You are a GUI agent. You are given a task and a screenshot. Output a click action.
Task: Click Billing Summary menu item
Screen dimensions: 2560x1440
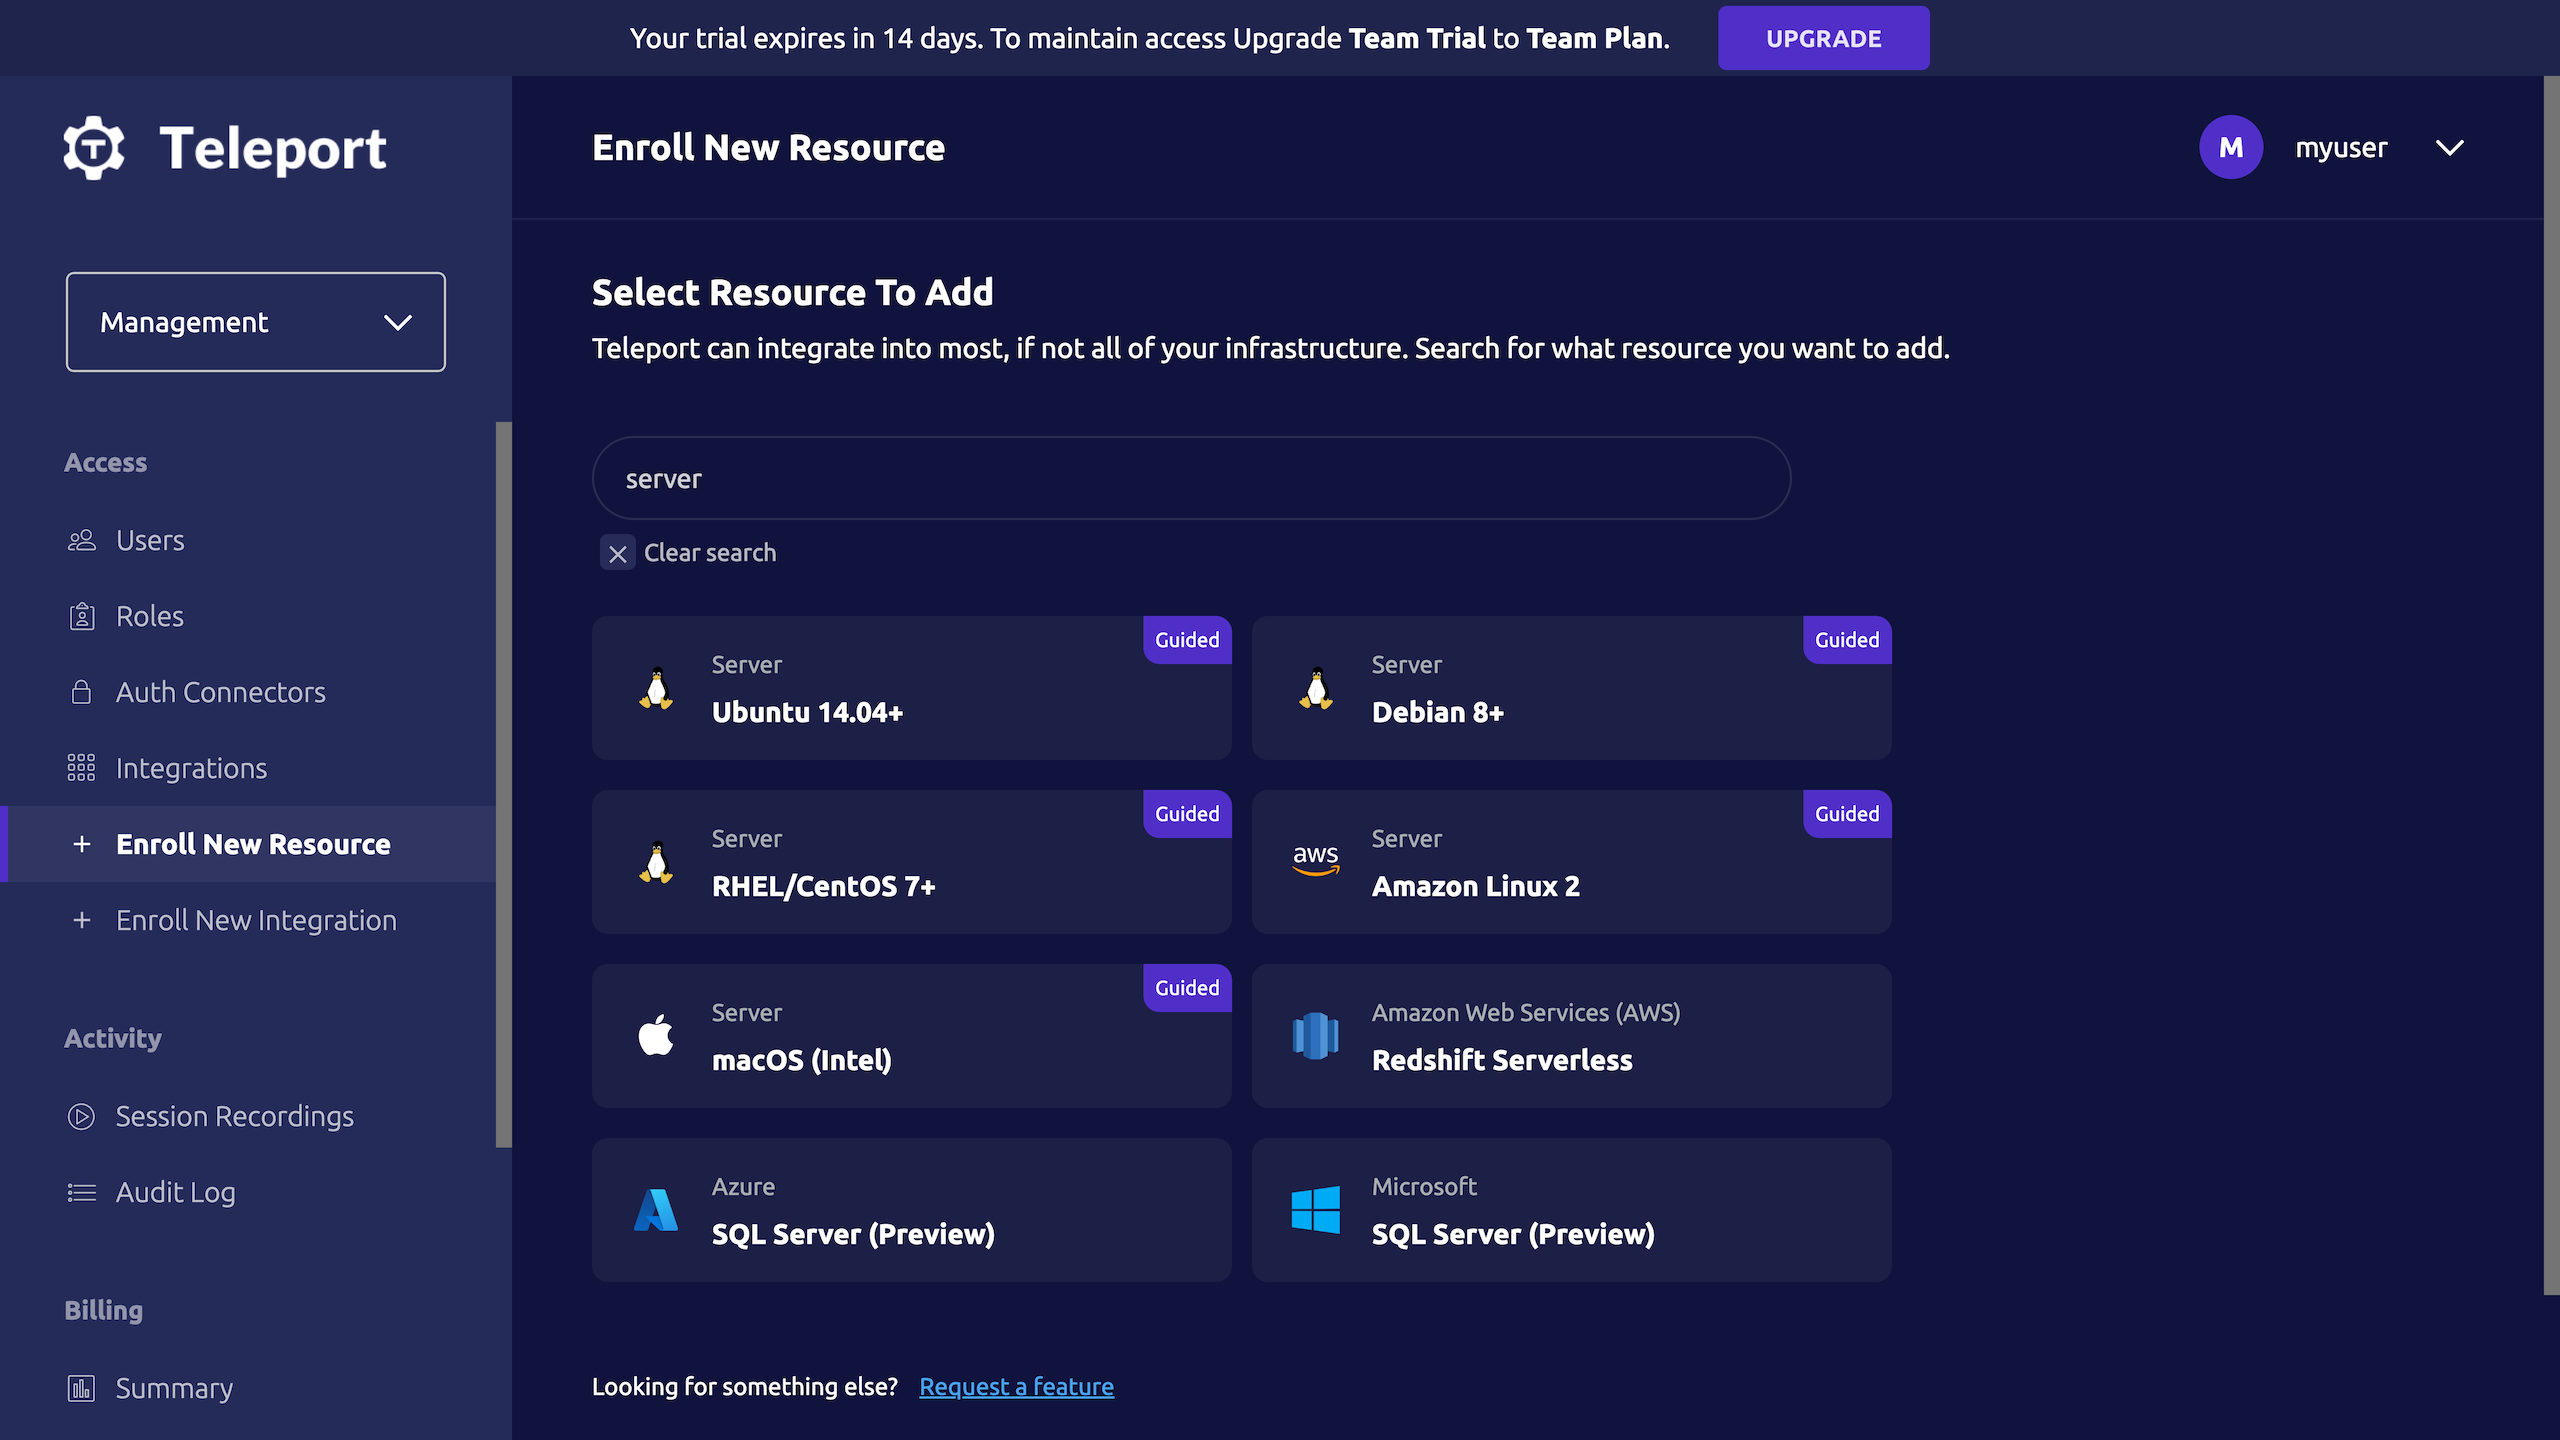(x=174, y=1387)
